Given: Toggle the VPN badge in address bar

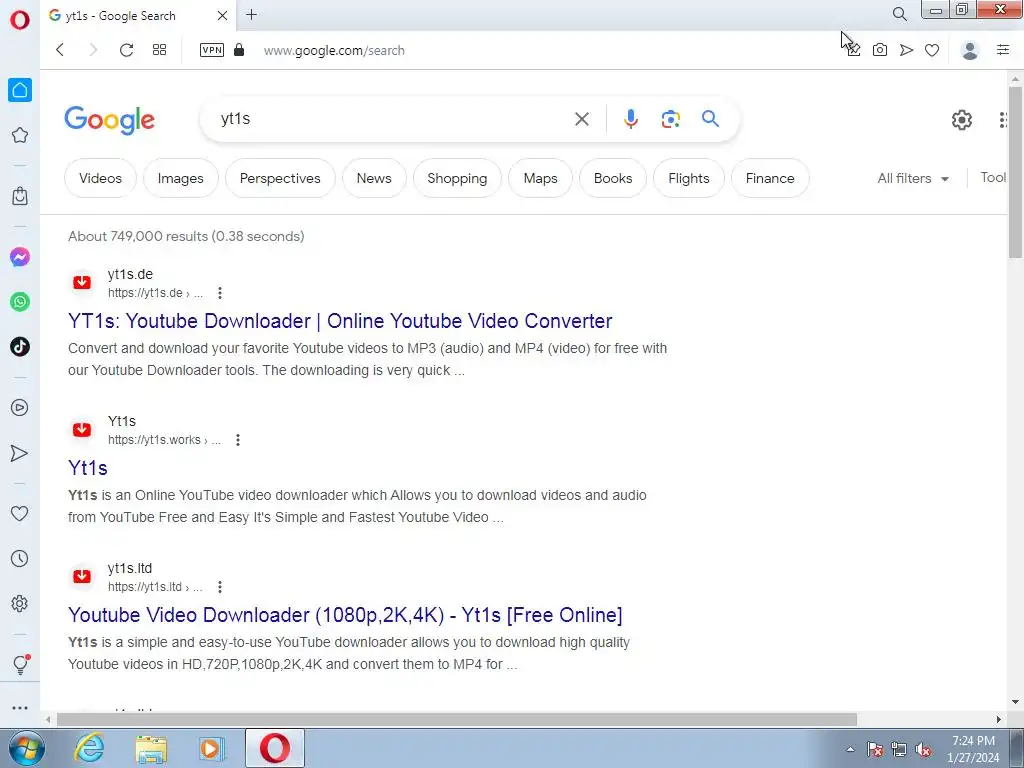Looking at the screenshot, I should 212,50.
